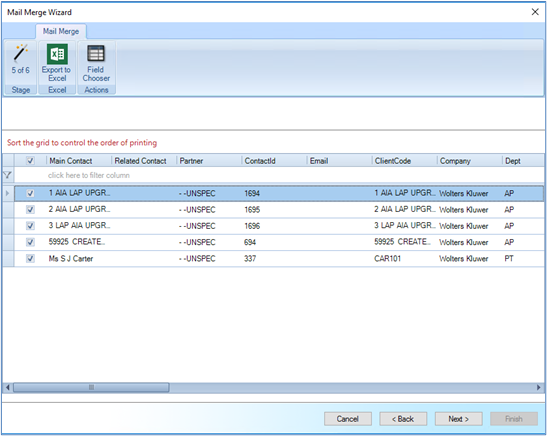Image resolution: width=547 pixels, height=436 pixels.
Task: Click the Cancel button
Action: coord(348,419)
